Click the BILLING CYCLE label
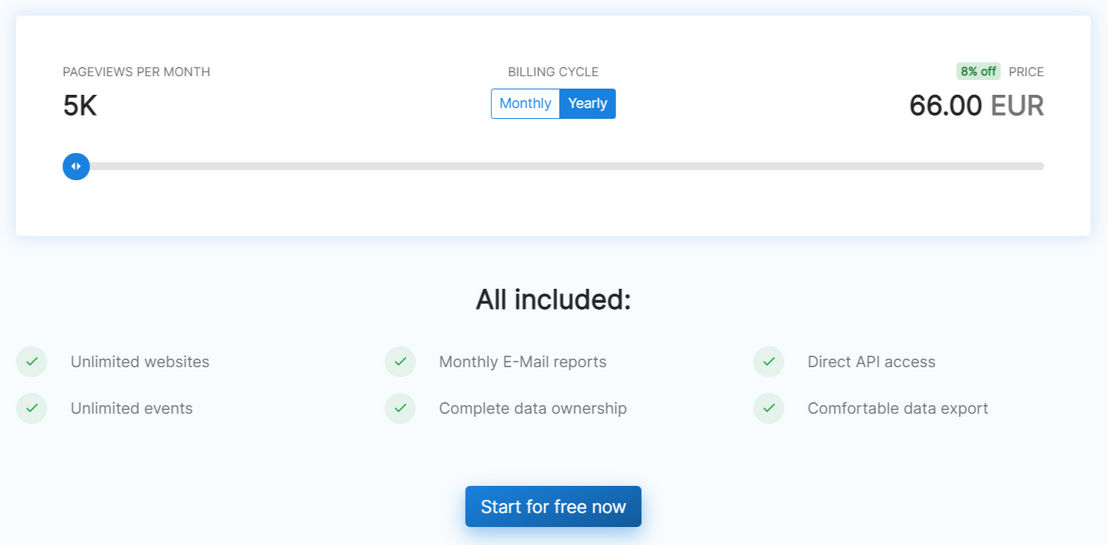Screen dimensions: 1108x545 tap(553, 72)
